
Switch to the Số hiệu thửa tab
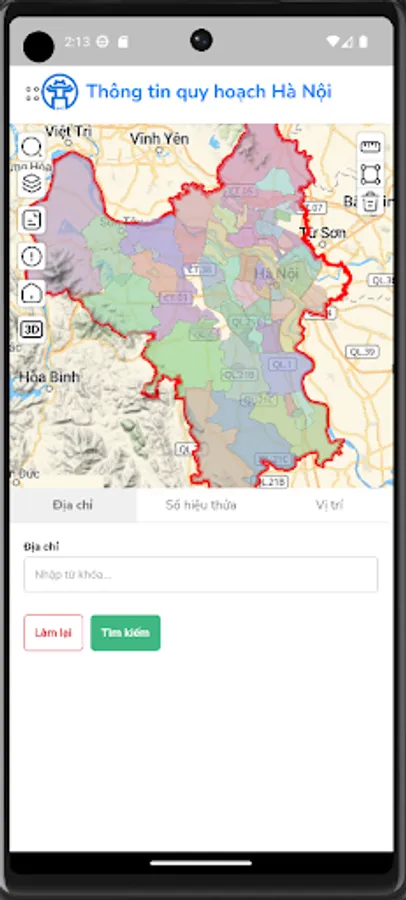pyautogui.click(x=201, y=505)
